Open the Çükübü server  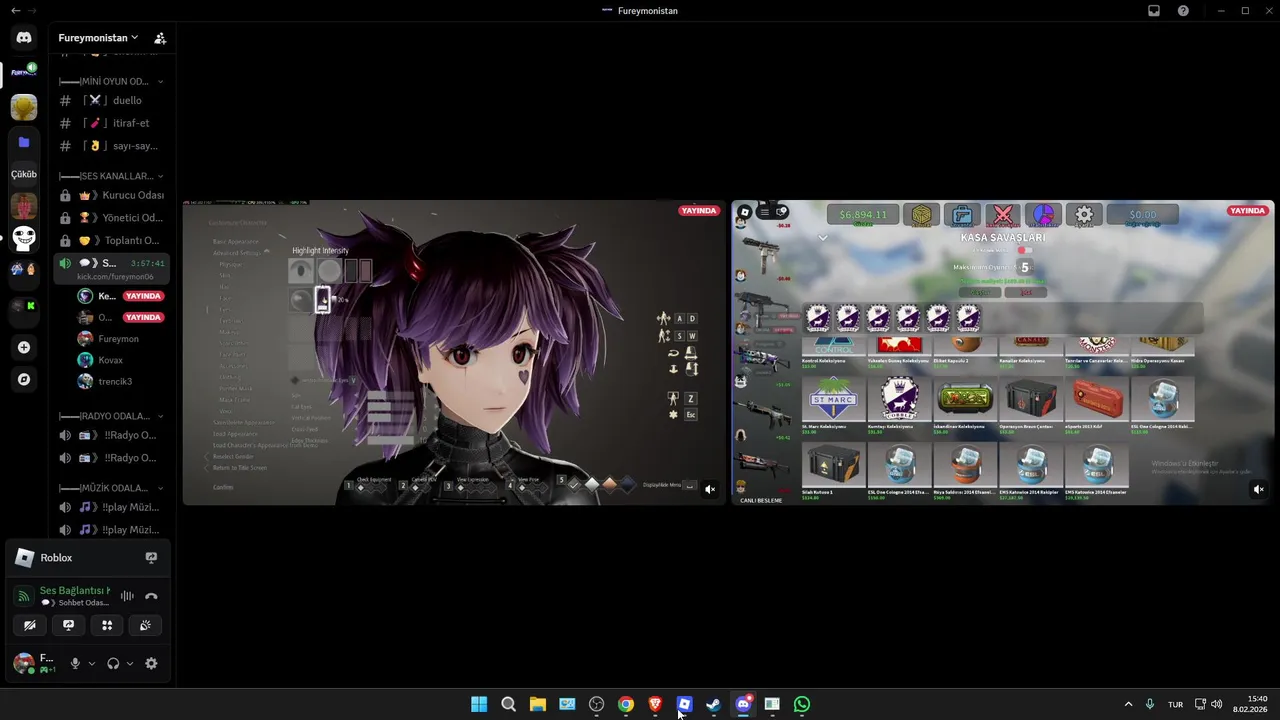24,174
